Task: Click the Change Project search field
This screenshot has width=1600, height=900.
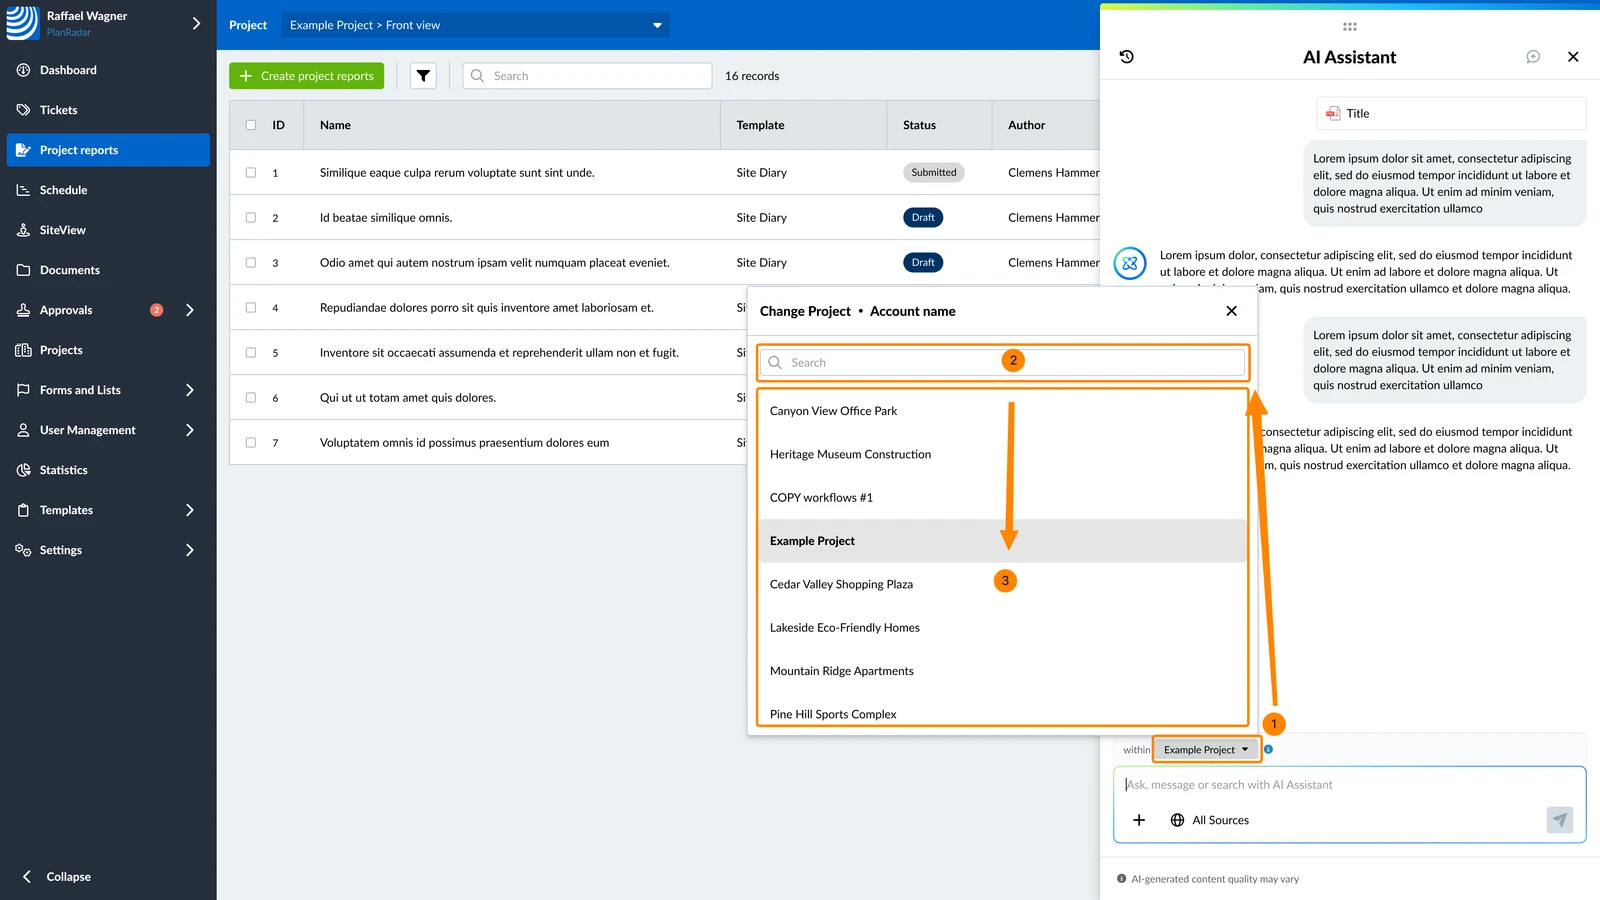Action: [1002, 362]
